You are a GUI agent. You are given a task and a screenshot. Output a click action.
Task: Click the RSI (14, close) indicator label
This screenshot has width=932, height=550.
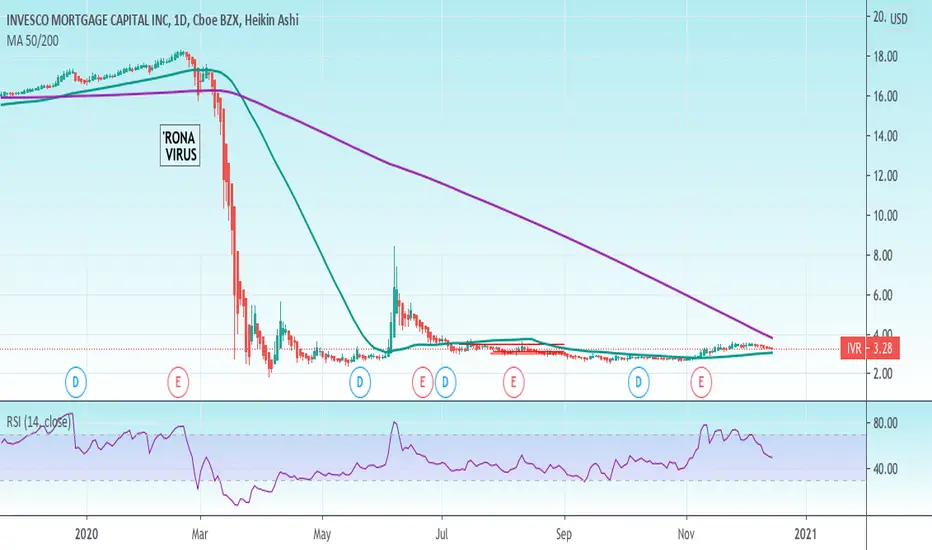coord(39,422)
